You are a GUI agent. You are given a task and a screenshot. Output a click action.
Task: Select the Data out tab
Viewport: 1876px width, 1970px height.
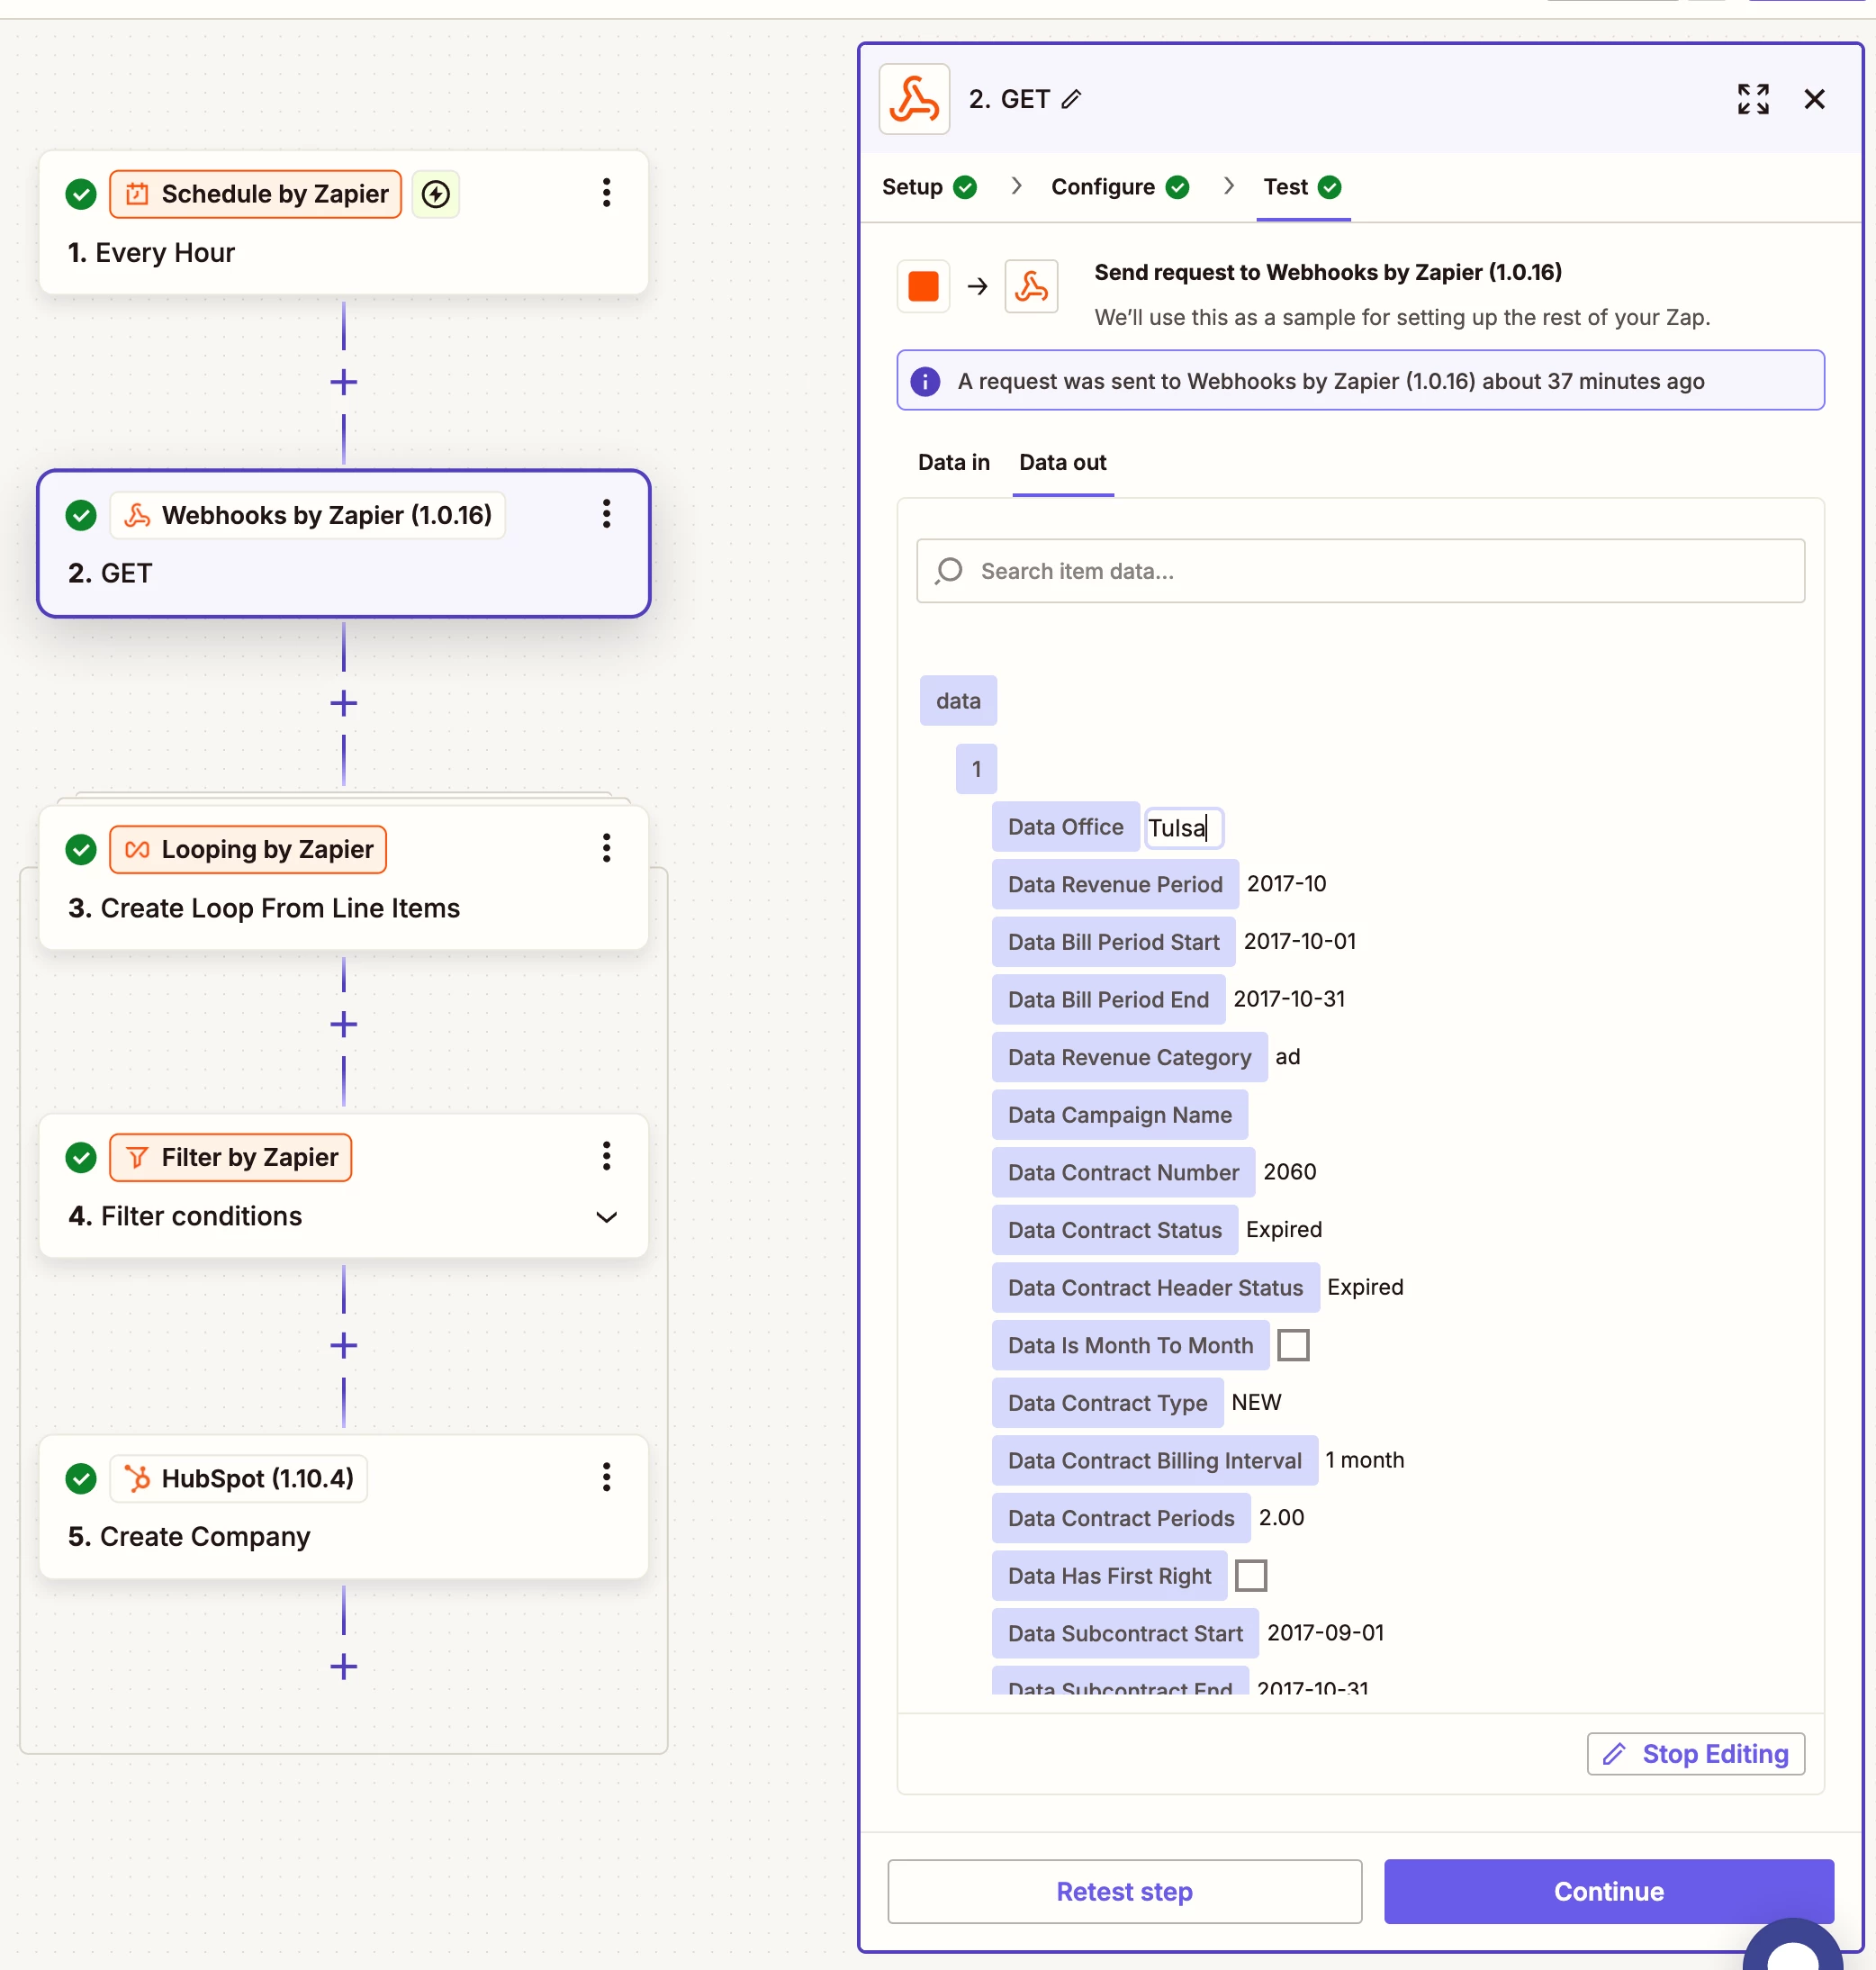pos(1062,462)
